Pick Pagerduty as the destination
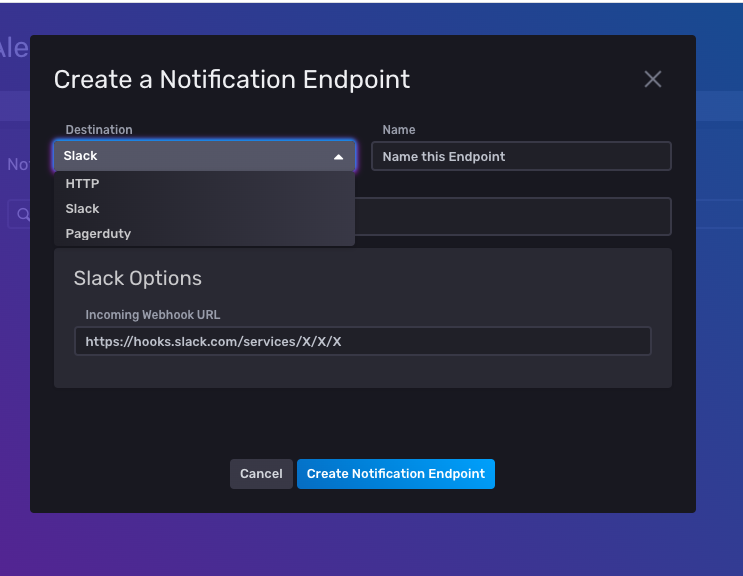Image resolution: width=743 pixels, height=576 pixels. point(204,234)
